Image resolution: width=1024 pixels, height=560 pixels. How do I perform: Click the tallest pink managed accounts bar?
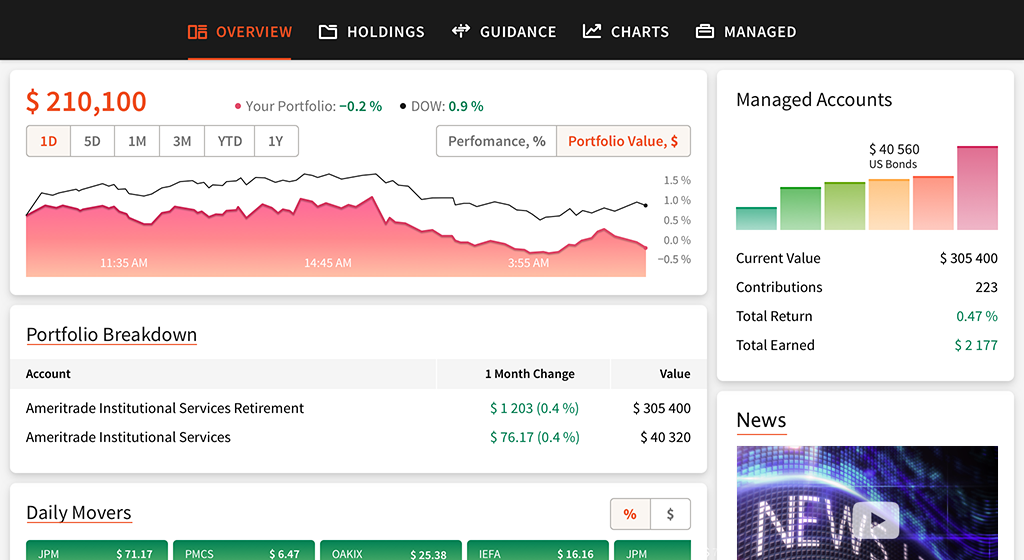(x=977, y=188)
